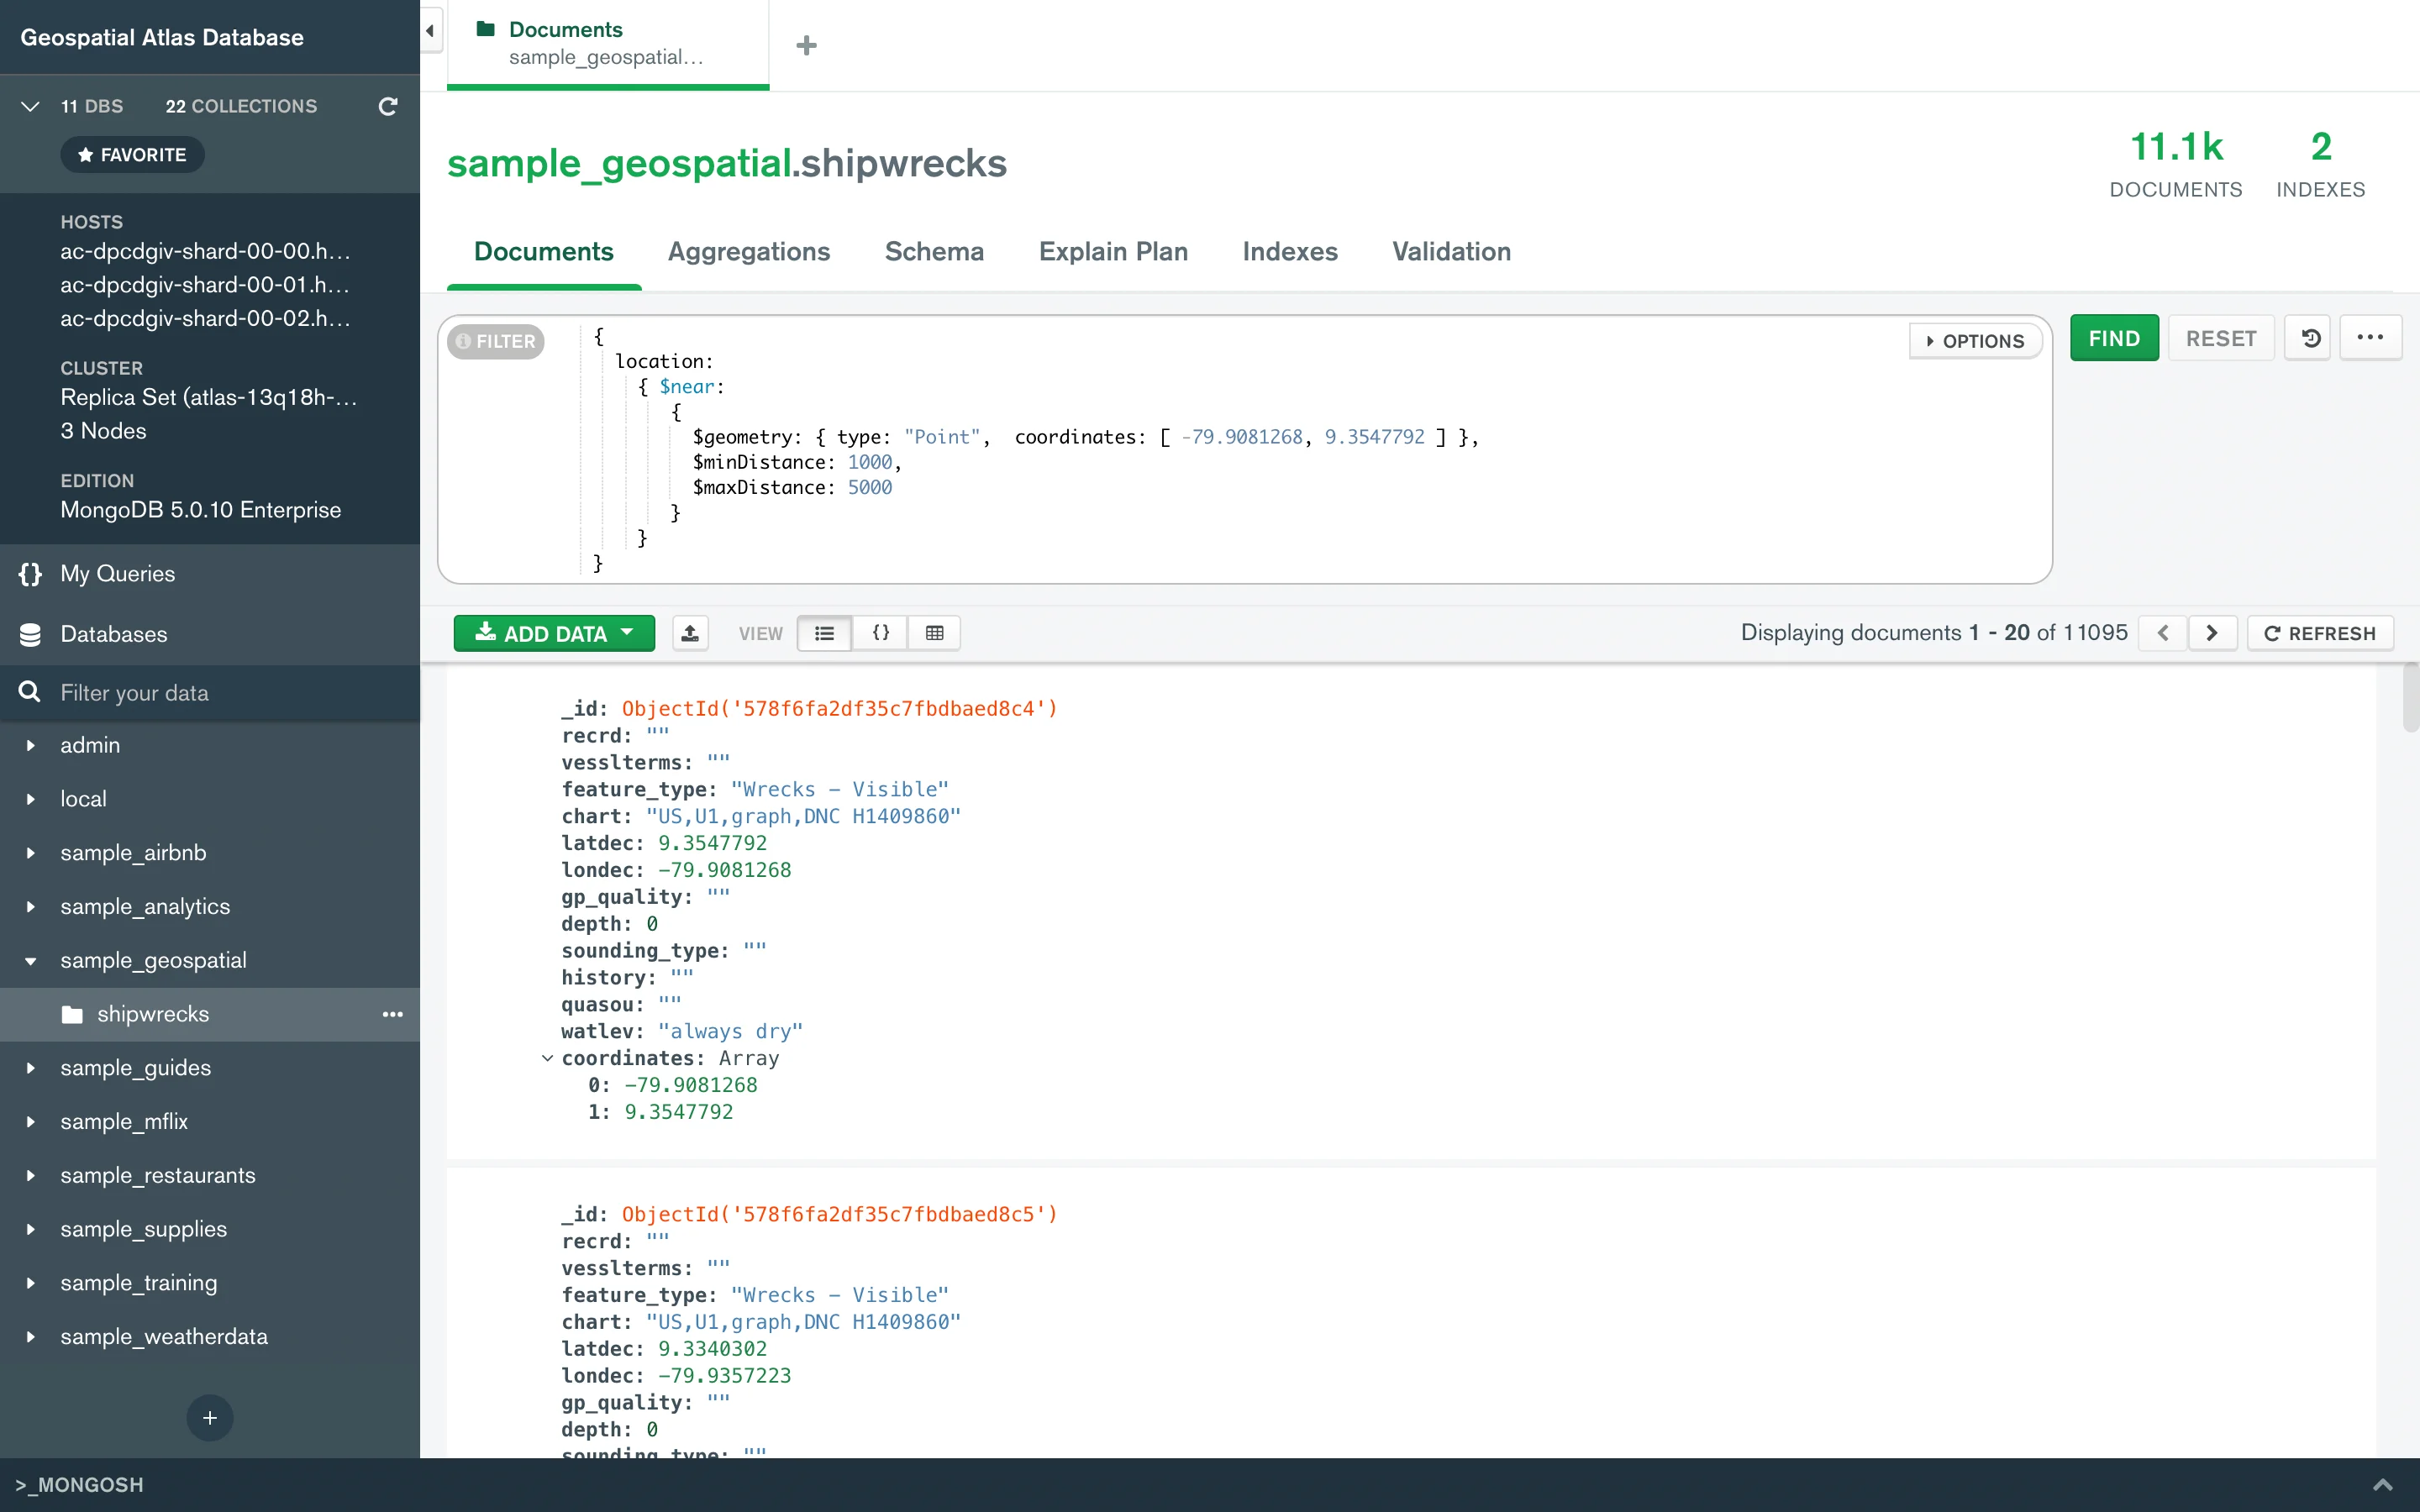Image resolution: width=2420 pixels, height=1512 pixels.
Task: Switch to table view
Action: [935, 633]
